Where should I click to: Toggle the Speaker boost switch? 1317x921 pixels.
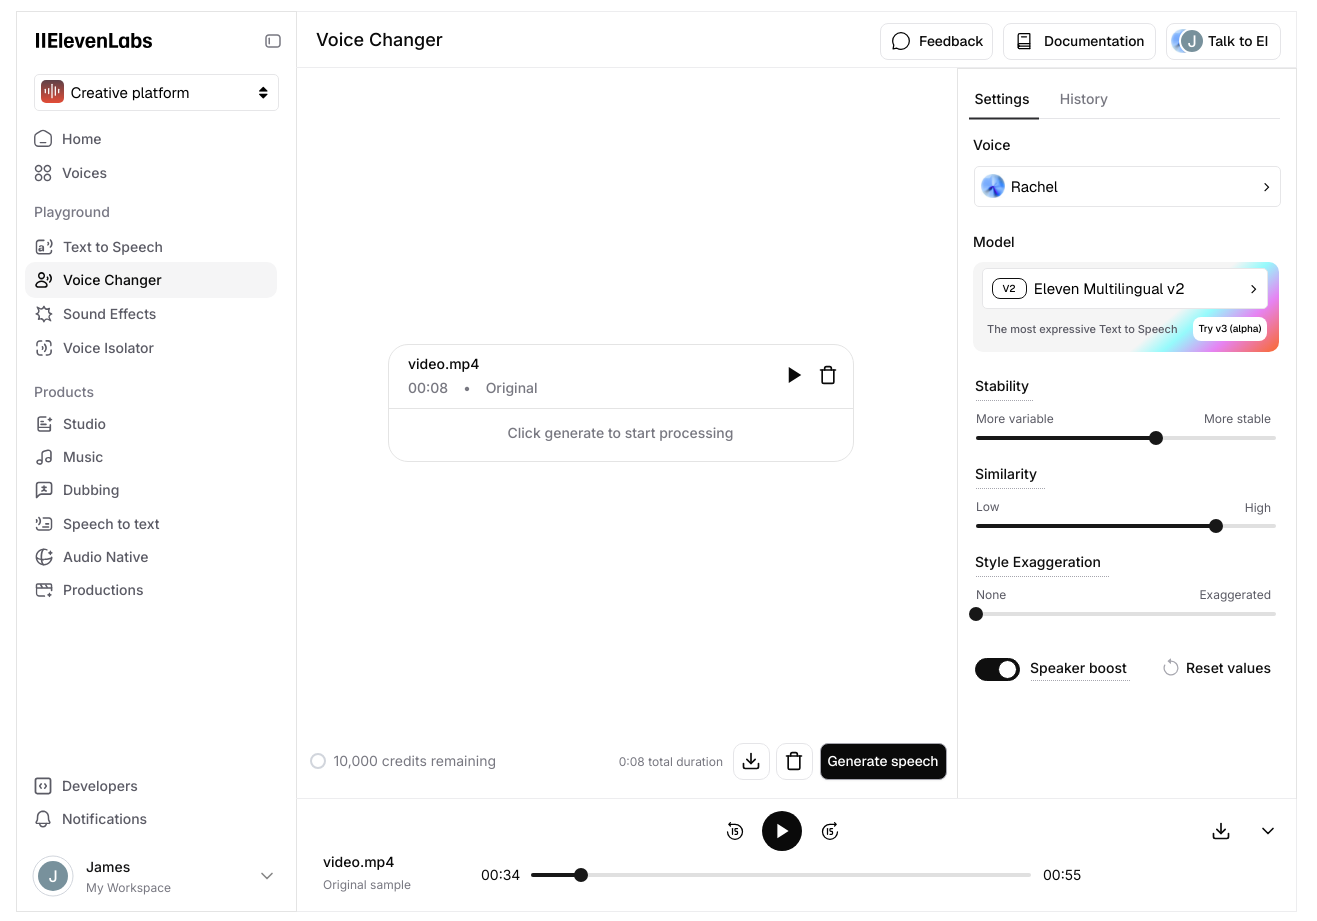[997, 669]
